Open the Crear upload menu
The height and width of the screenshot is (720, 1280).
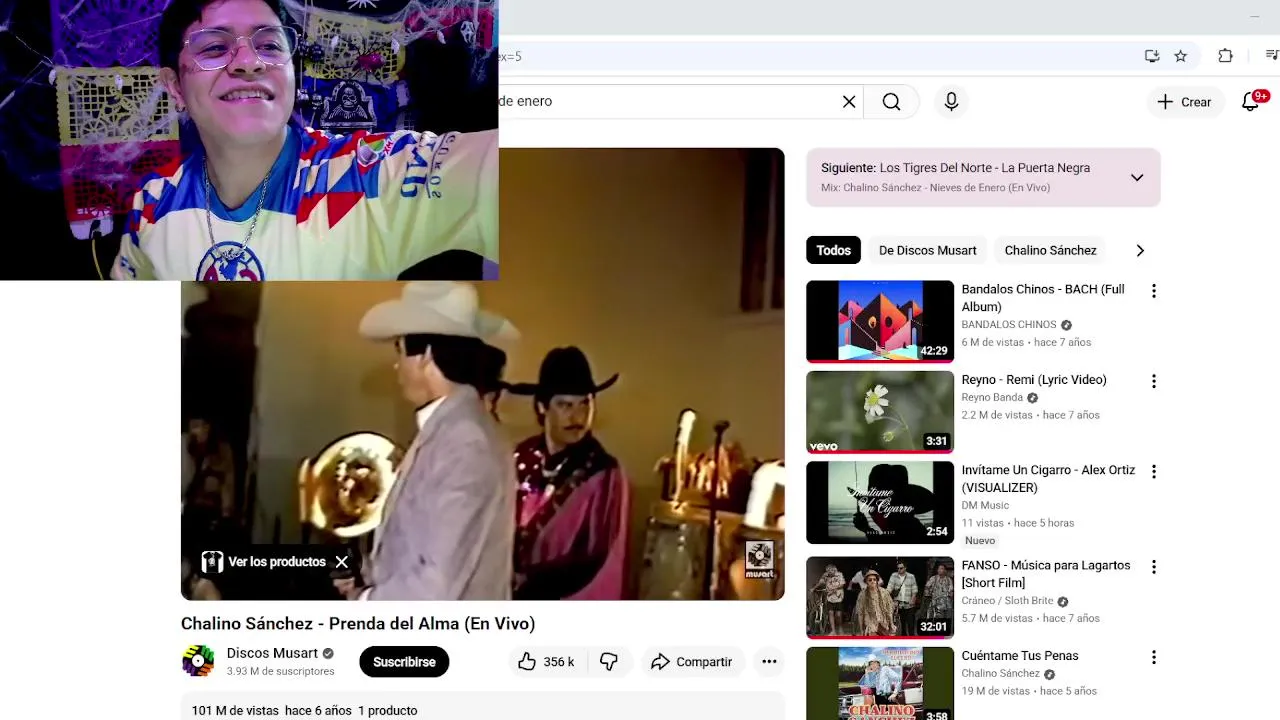pyautogui.click(x=1184, y=102)
